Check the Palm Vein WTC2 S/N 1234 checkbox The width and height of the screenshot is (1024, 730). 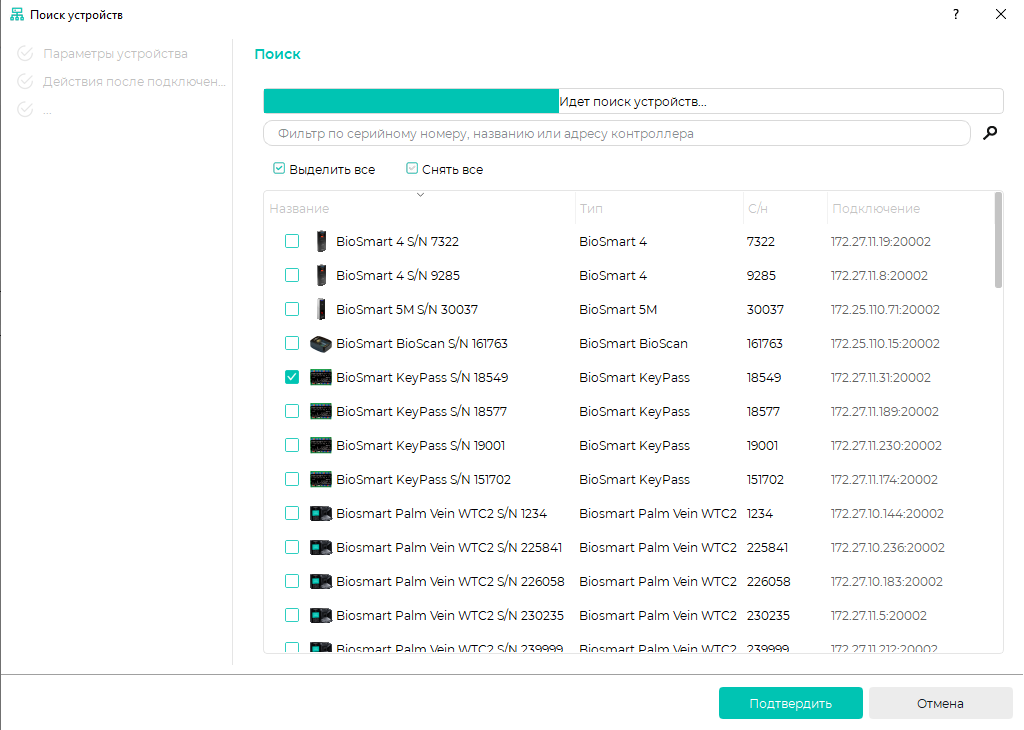[x=292, y=513]
